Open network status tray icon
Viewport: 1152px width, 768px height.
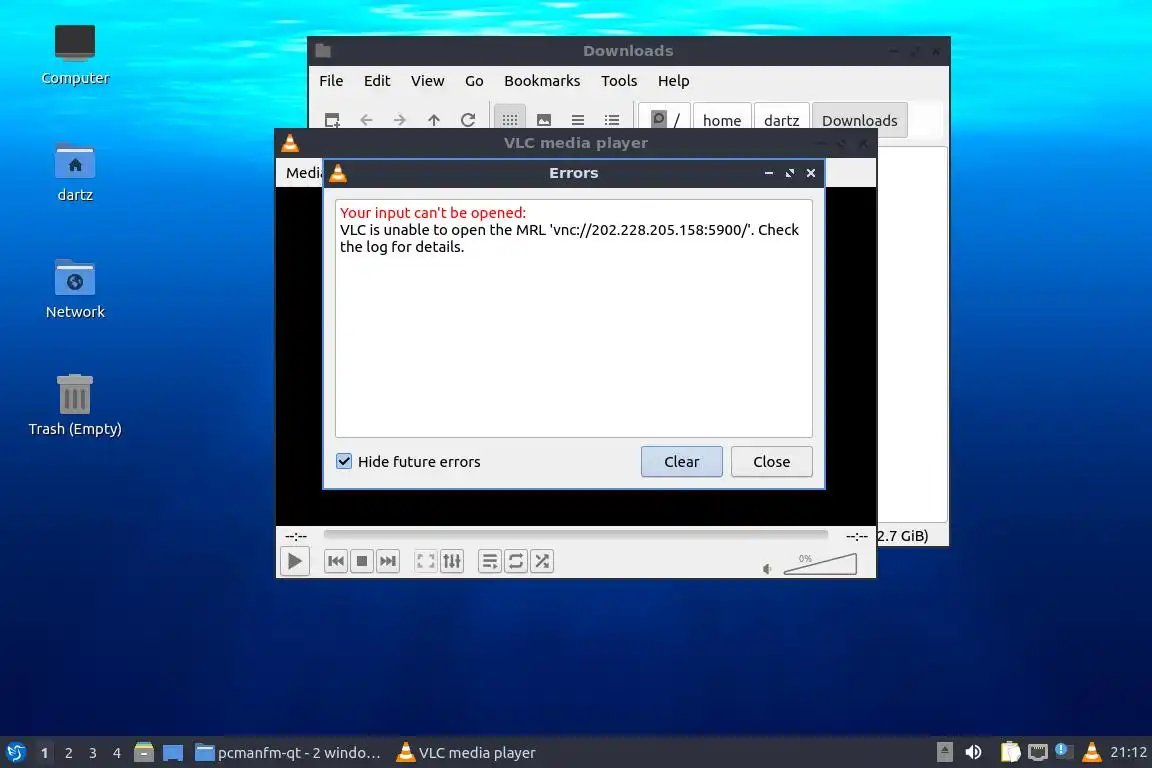[x=1037, y=752]
